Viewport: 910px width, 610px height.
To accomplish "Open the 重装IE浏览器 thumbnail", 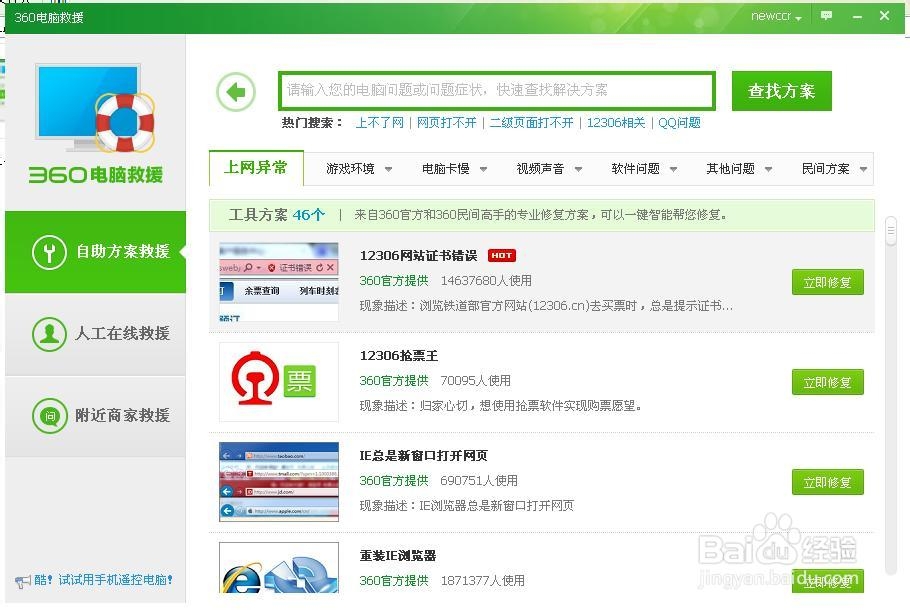I will point(279,568).
